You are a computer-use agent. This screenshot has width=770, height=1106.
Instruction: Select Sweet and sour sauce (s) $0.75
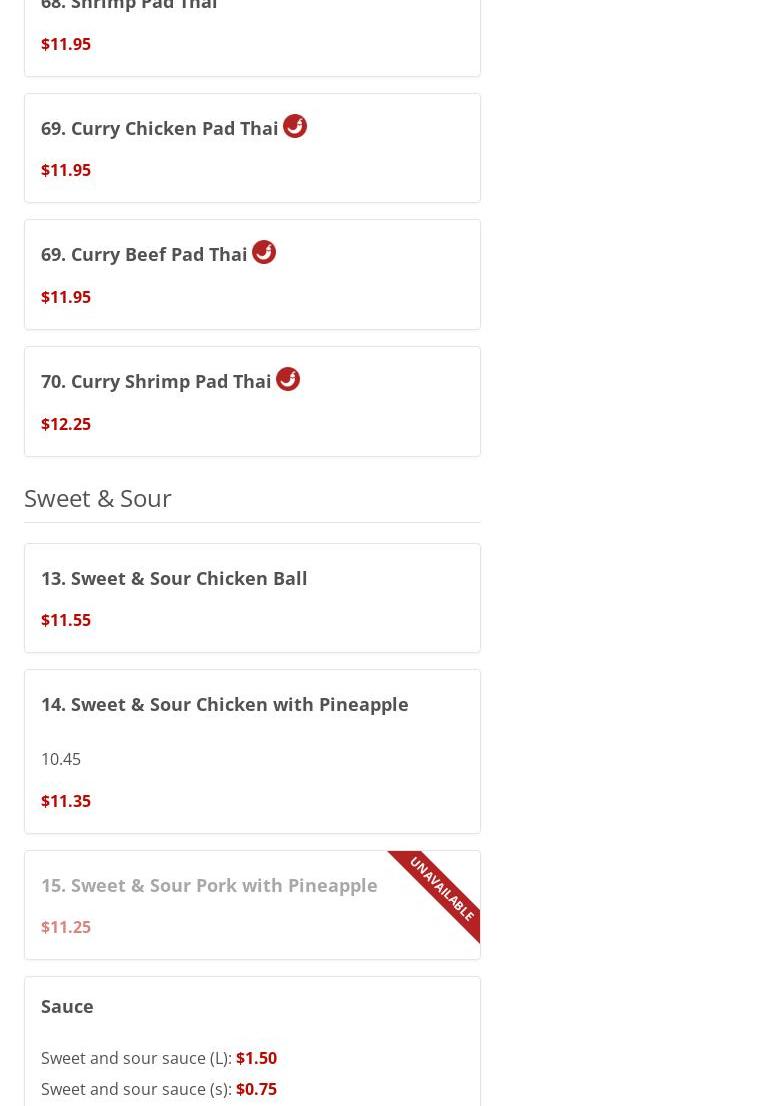pyautogui.click(x=159, y=1089)
